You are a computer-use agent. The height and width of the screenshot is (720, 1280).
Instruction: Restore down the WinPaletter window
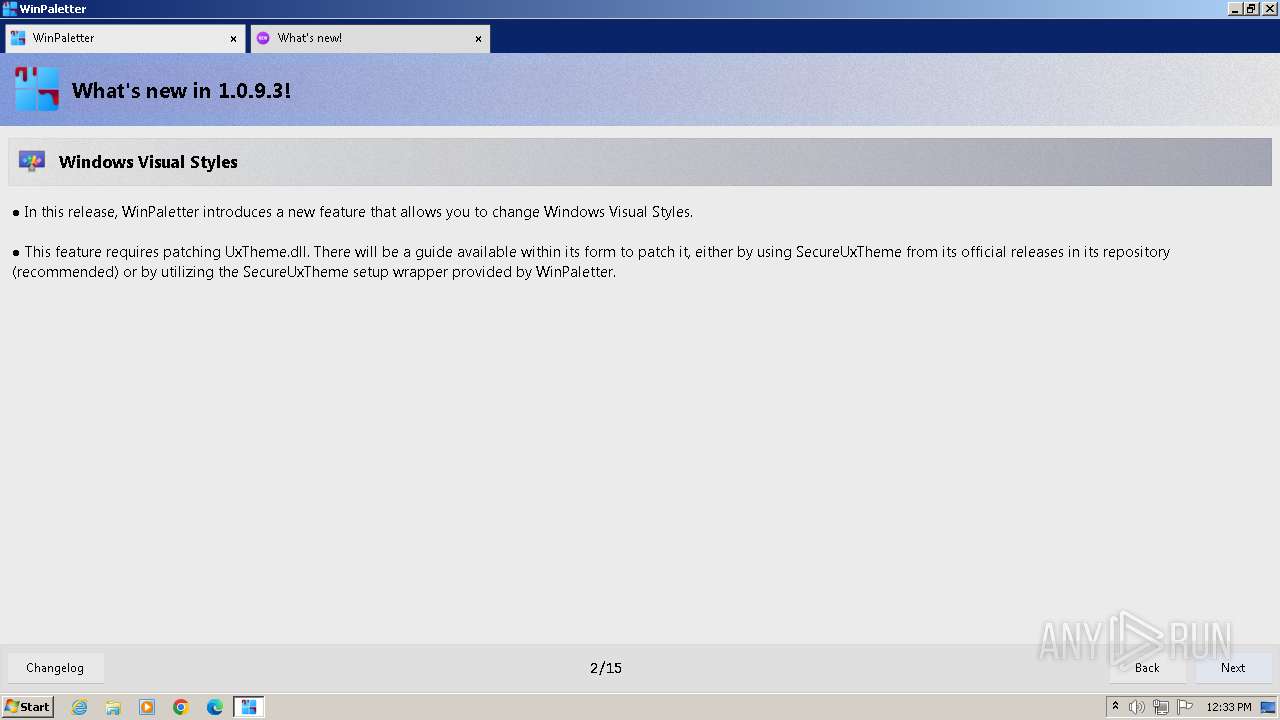(1251, 9)
